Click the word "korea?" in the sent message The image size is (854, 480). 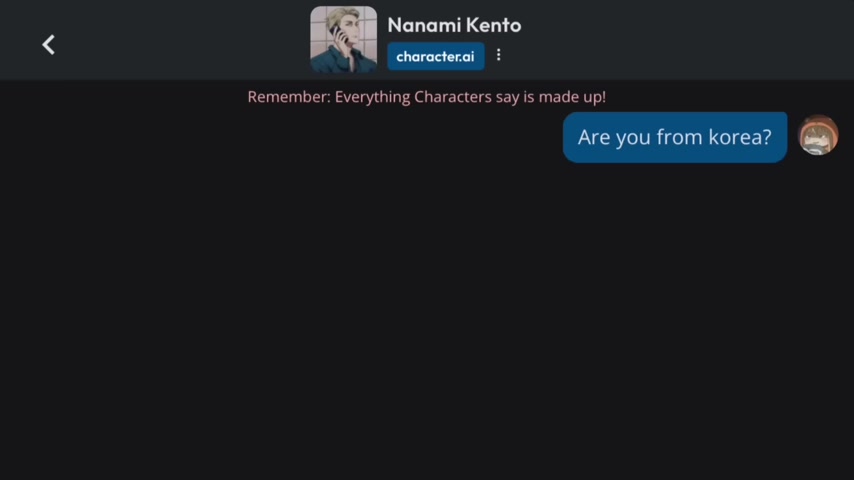tap(740, 137)
